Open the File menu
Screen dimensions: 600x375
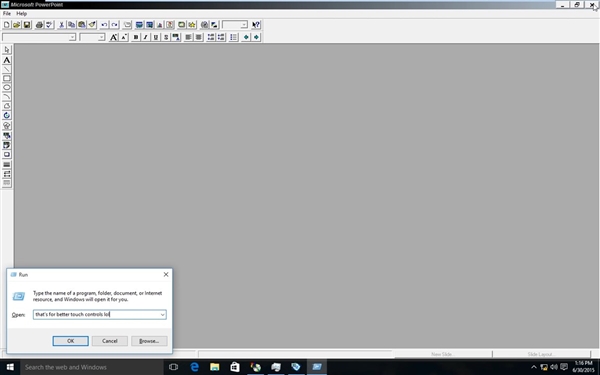(x=7, y=13)
